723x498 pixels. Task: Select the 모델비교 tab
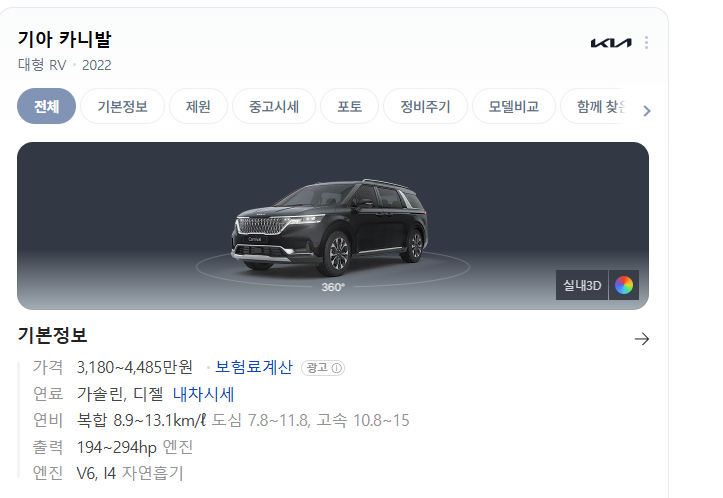(514, 106)
